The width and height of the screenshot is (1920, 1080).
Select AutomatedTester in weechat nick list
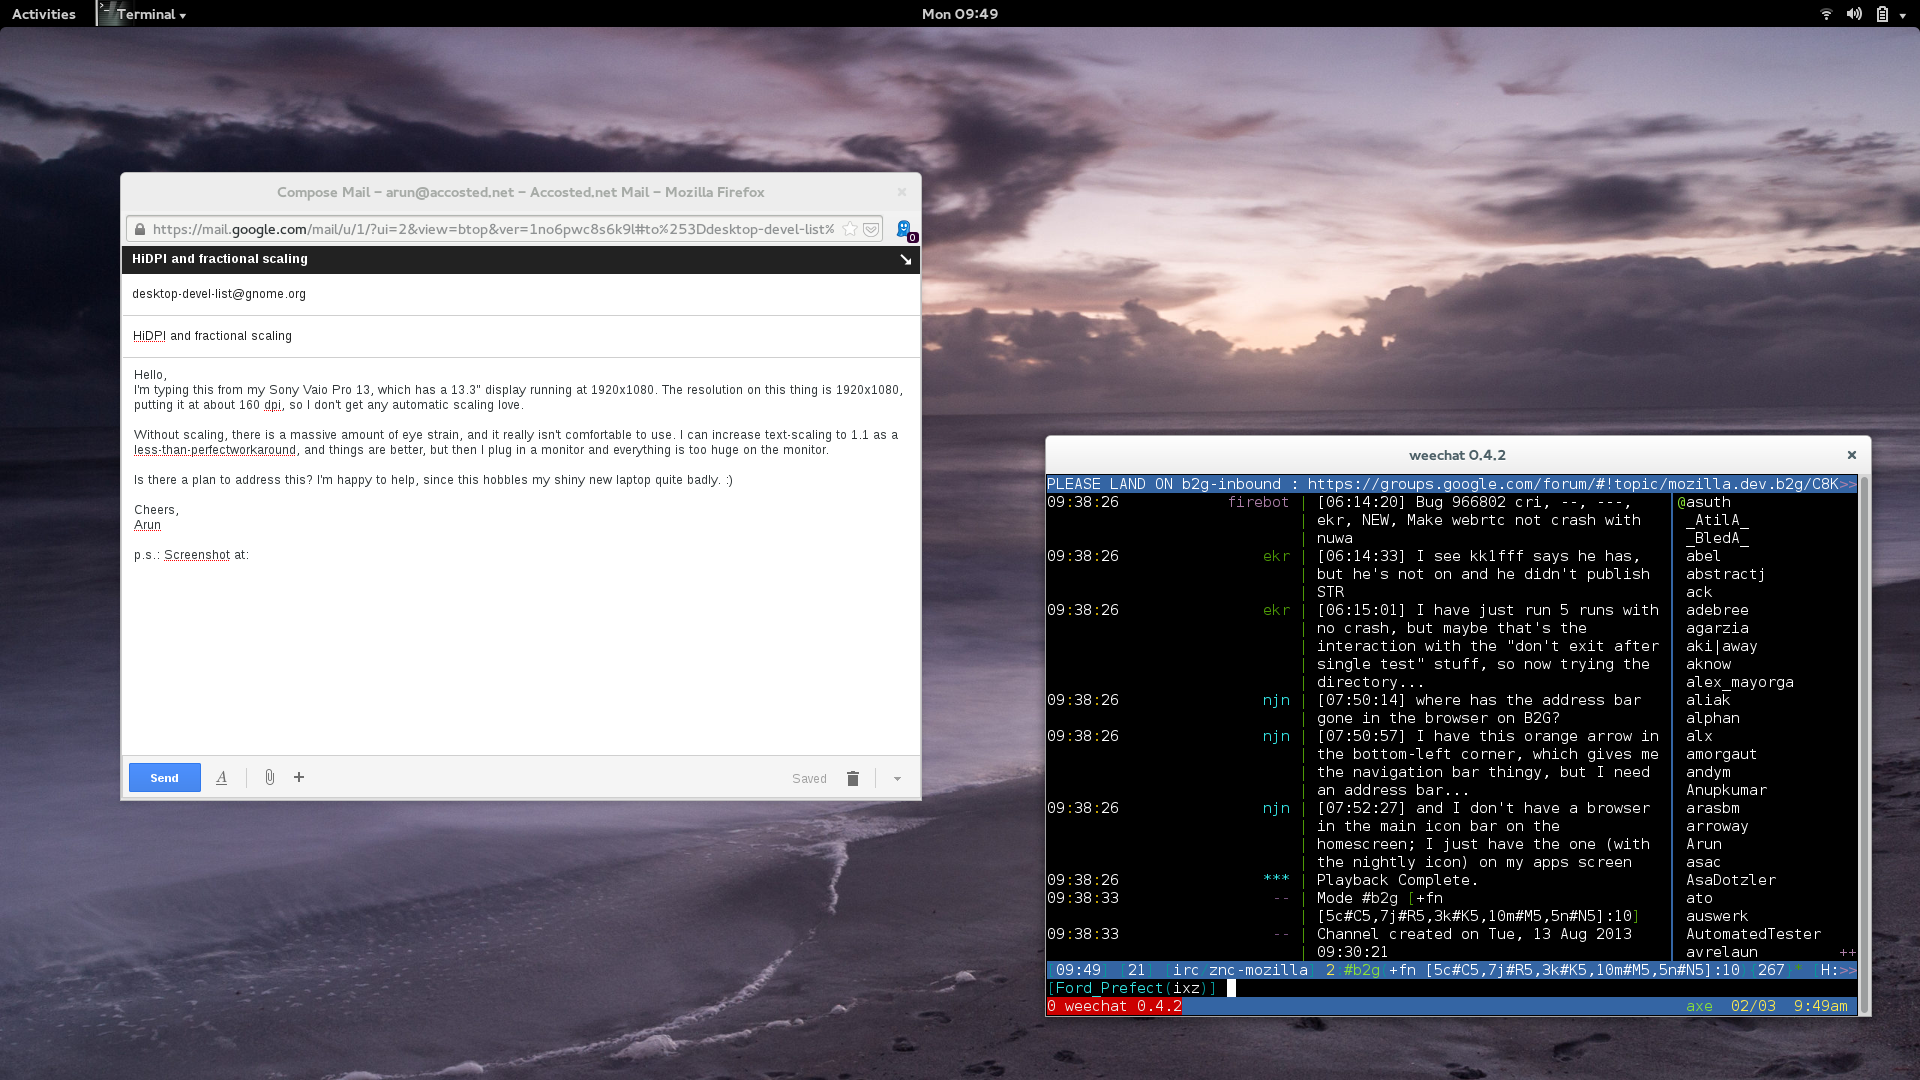point(1753,934)
